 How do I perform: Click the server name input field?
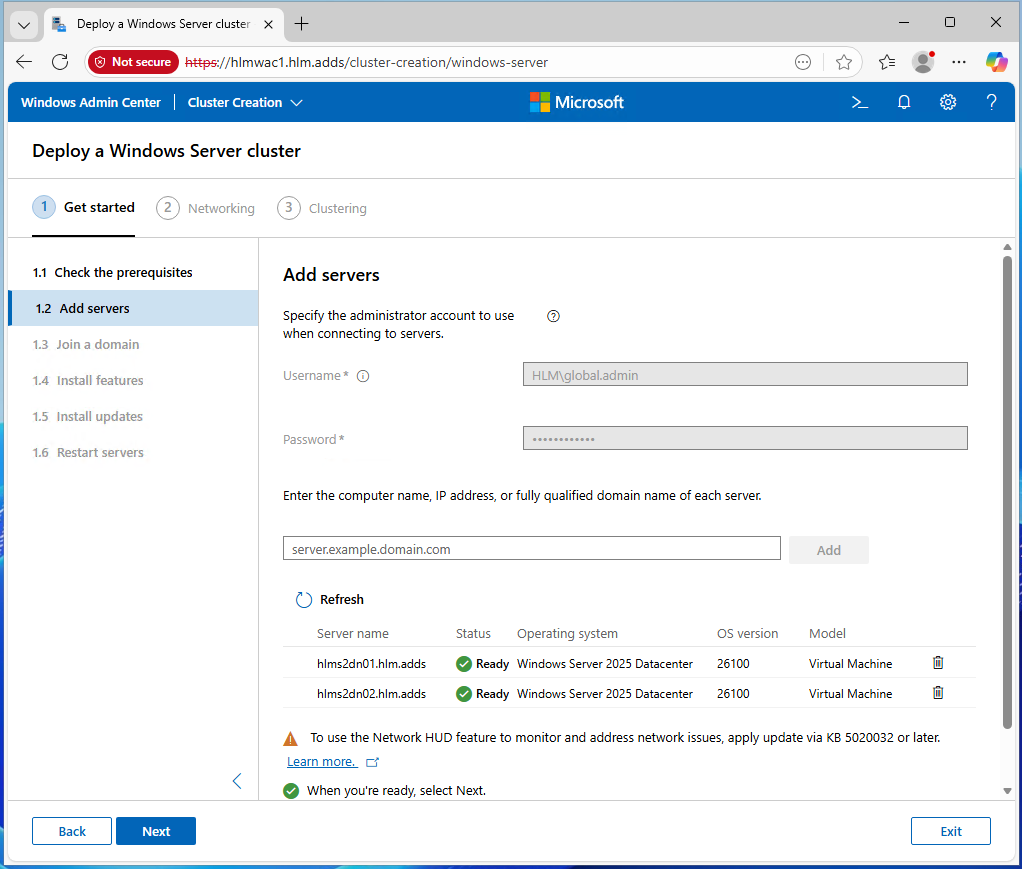point(531,549)
